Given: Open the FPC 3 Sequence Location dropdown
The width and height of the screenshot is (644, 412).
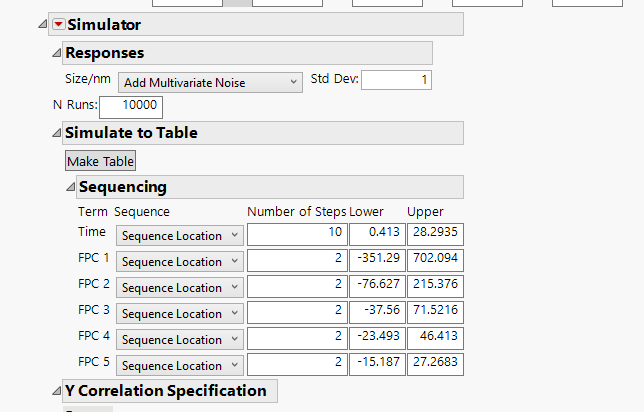Looking at the screenshot, I should [180, 313].
